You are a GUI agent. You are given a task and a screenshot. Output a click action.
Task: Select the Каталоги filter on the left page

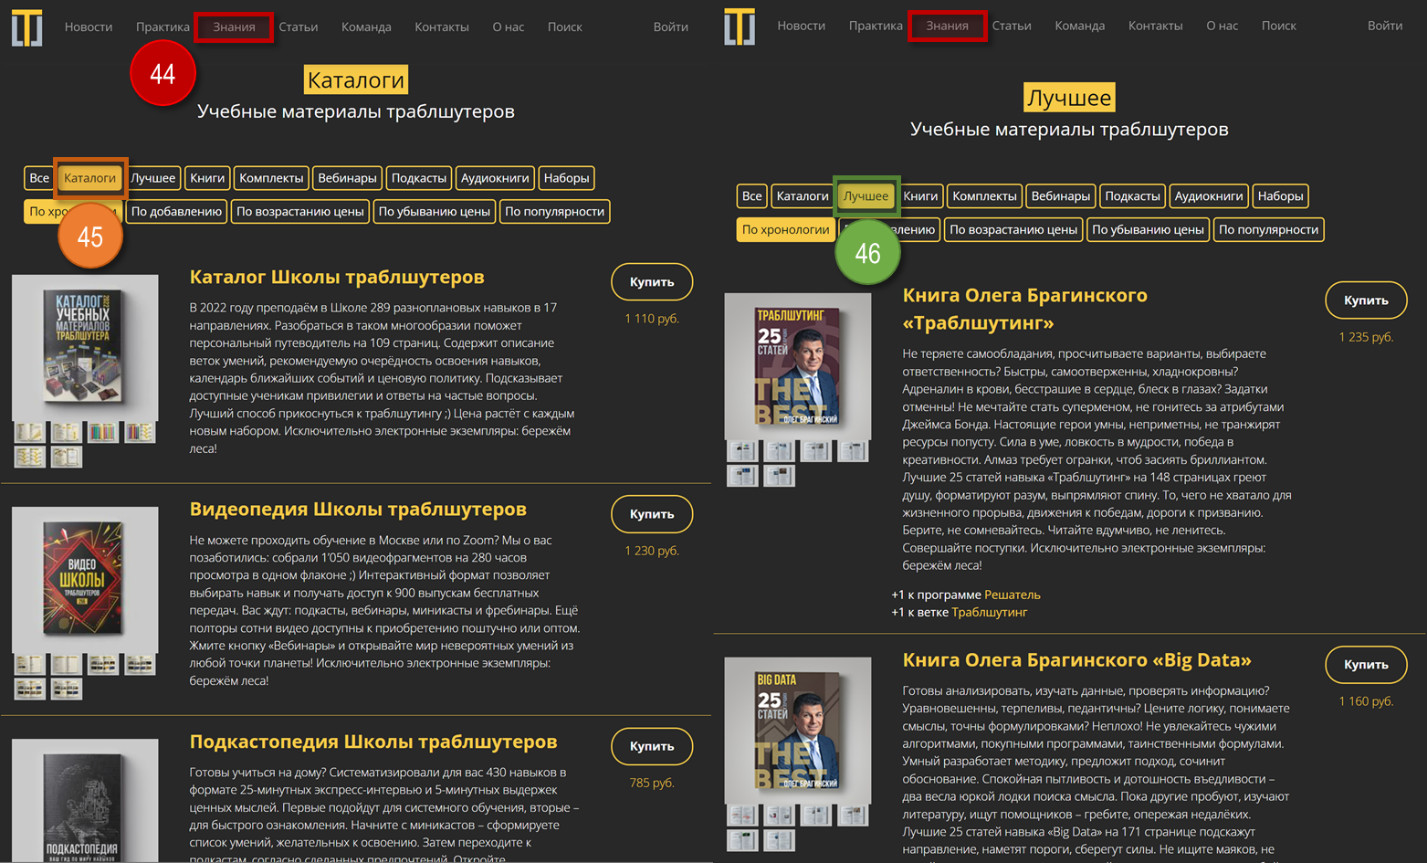click(90, 178)
